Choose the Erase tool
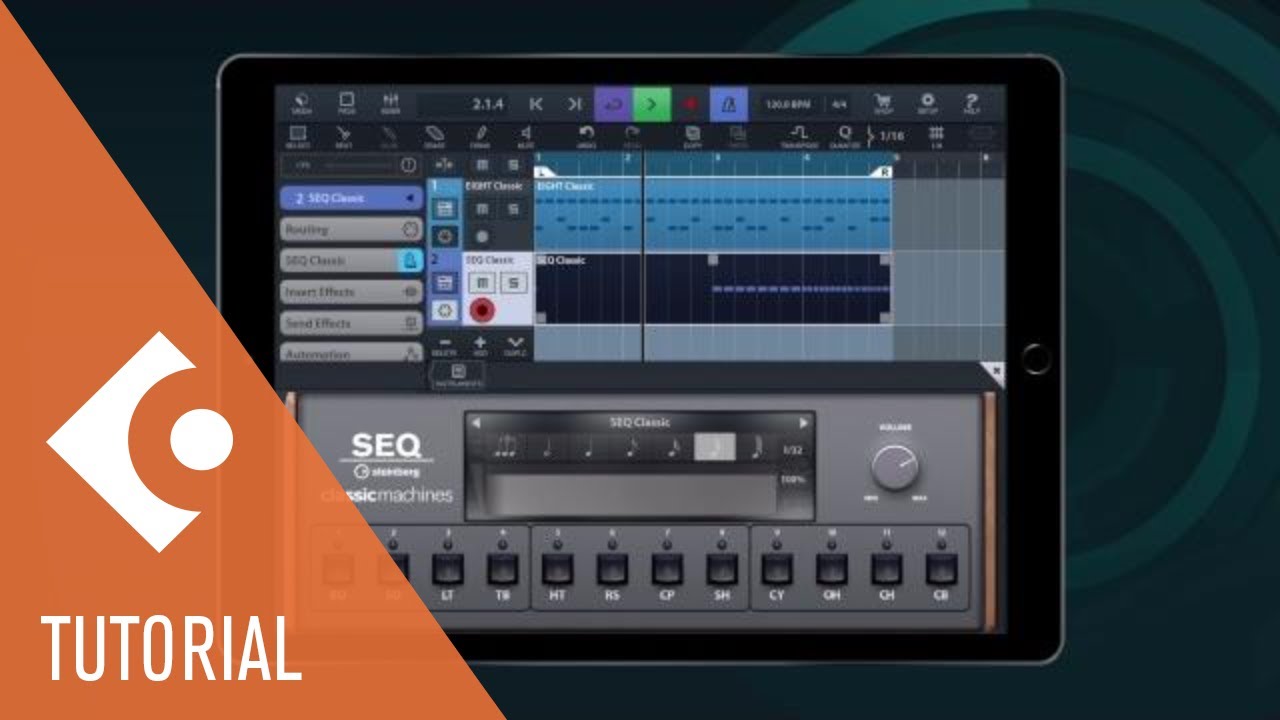 (x=434, y=136)
